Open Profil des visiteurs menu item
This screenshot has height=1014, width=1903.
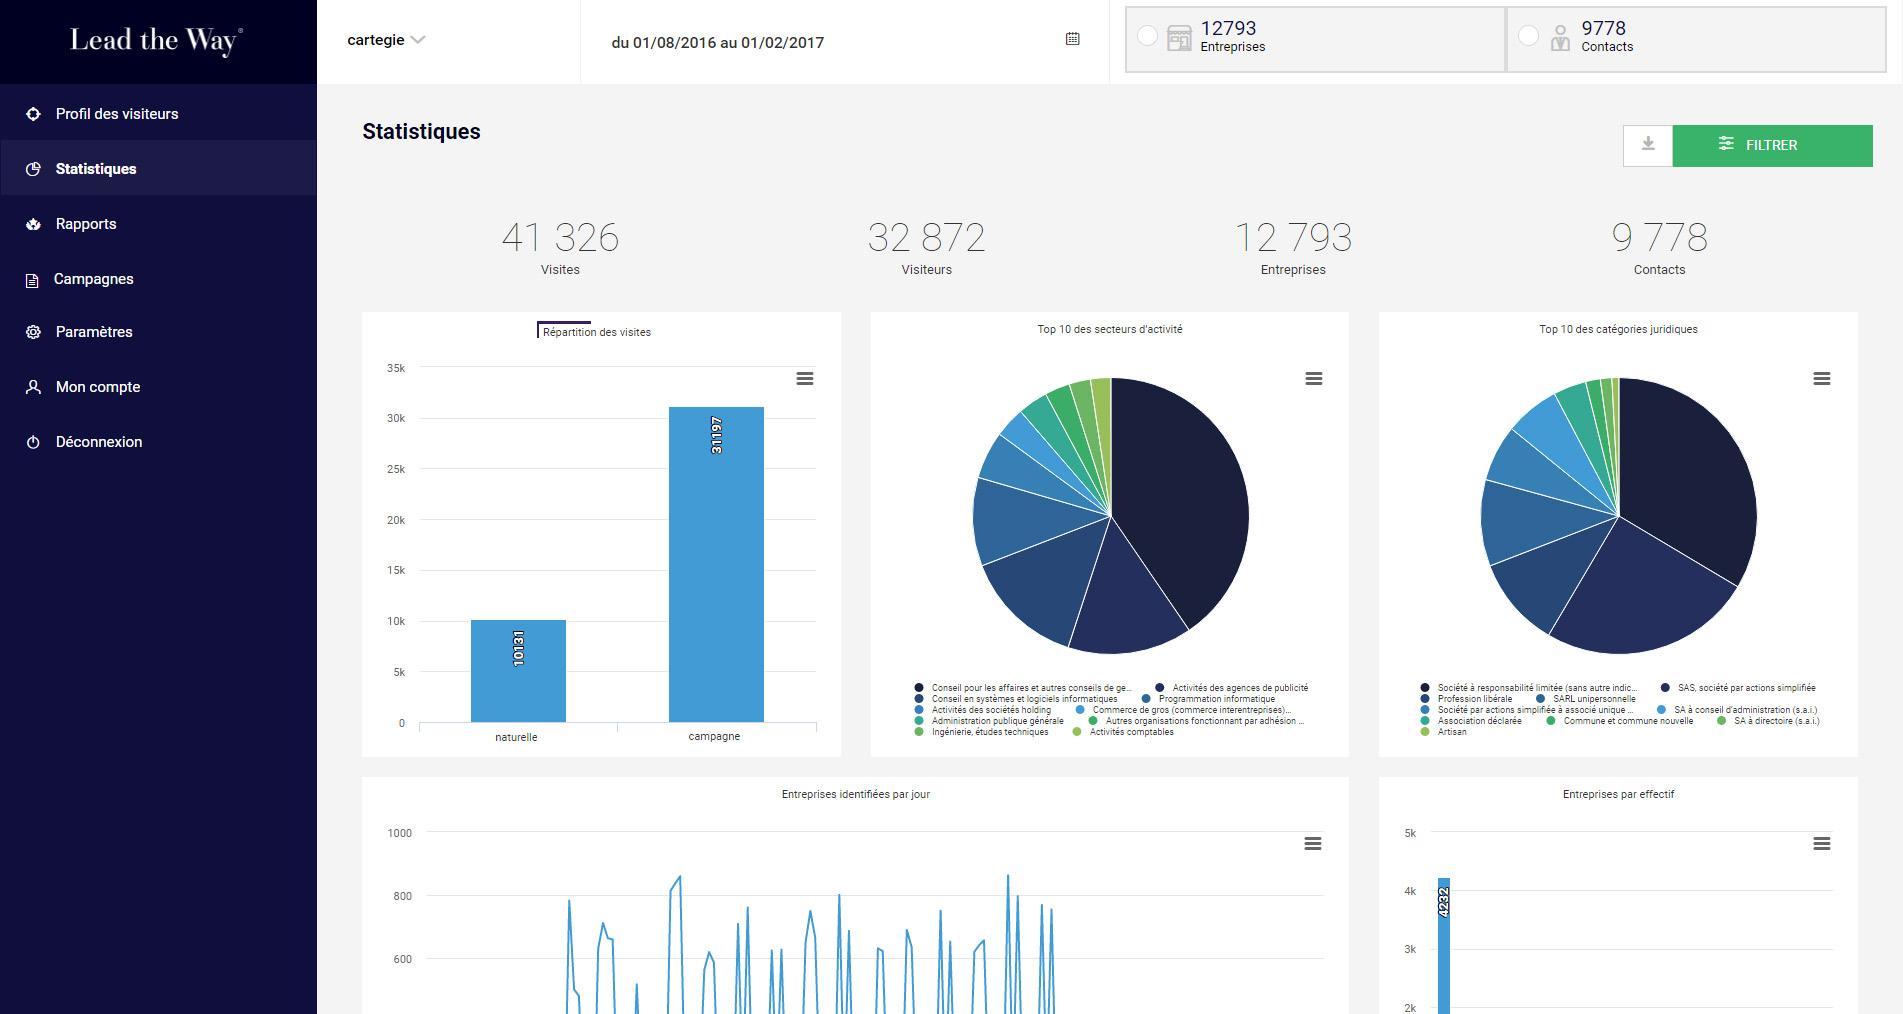158,114
